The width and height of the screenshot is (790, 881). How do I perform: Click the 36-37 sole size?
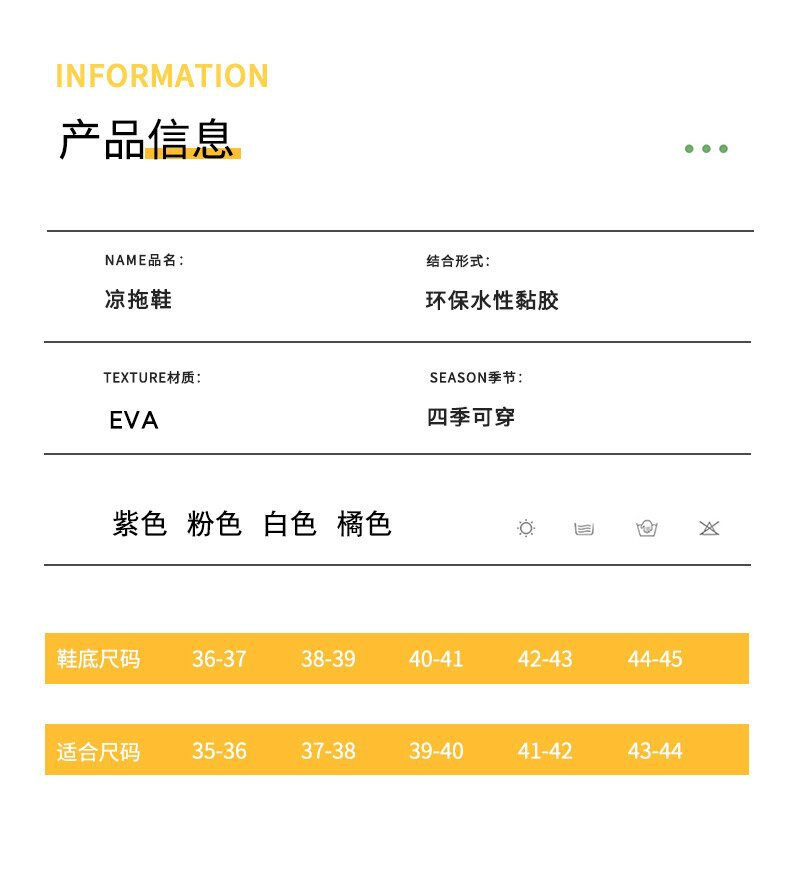(x=219, y=659)
